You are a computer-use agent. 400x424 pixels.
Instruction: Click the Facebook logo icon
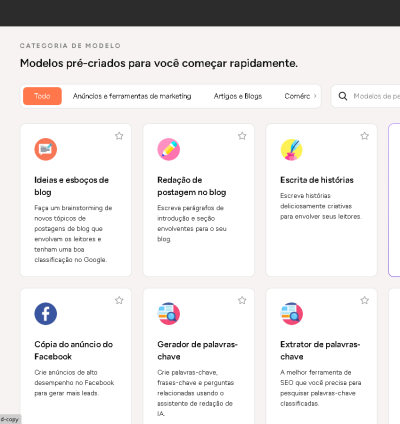pos(46,314)
